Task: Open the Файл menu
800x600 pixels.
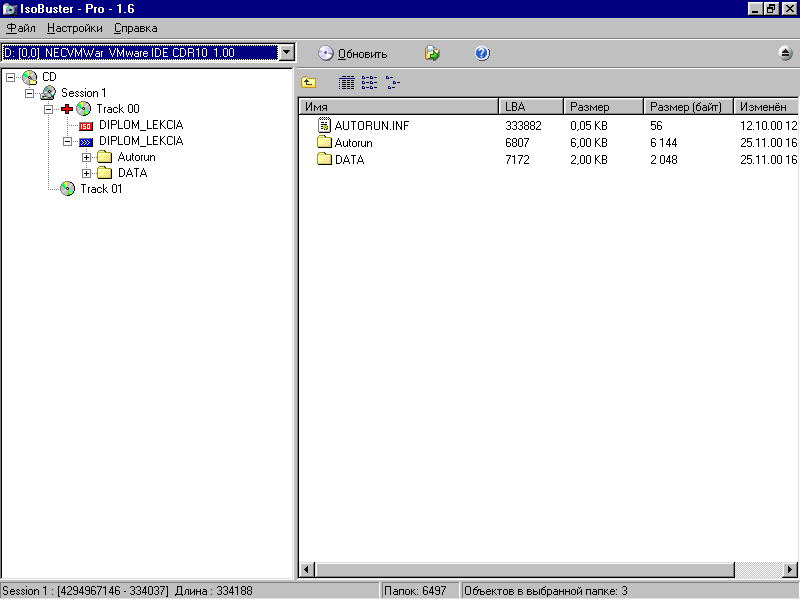Action: point(21,28)
